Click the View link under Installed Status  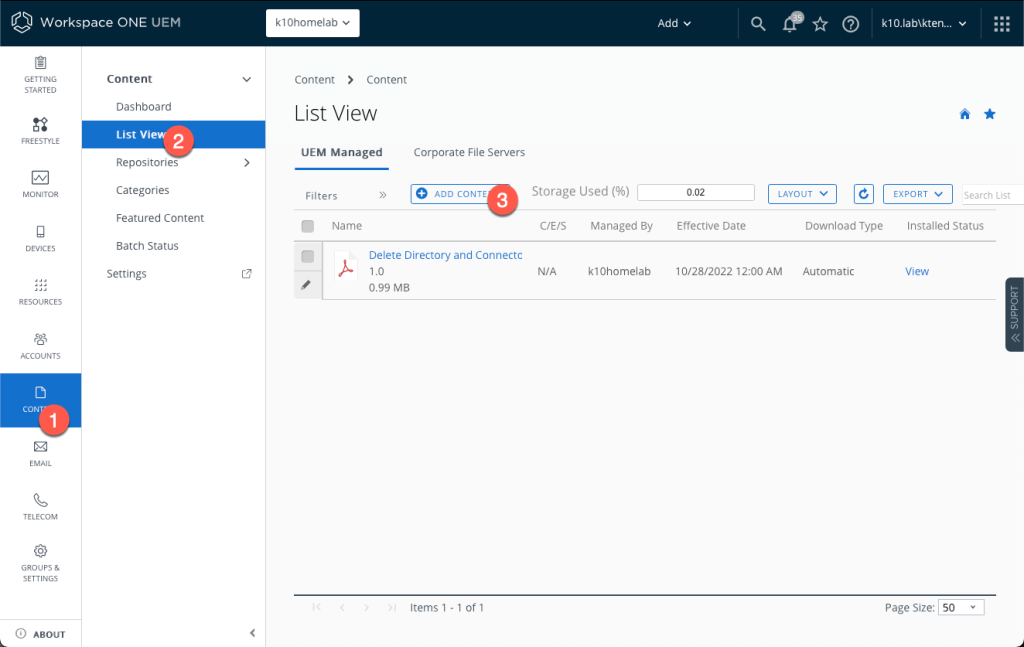(917, 271)
